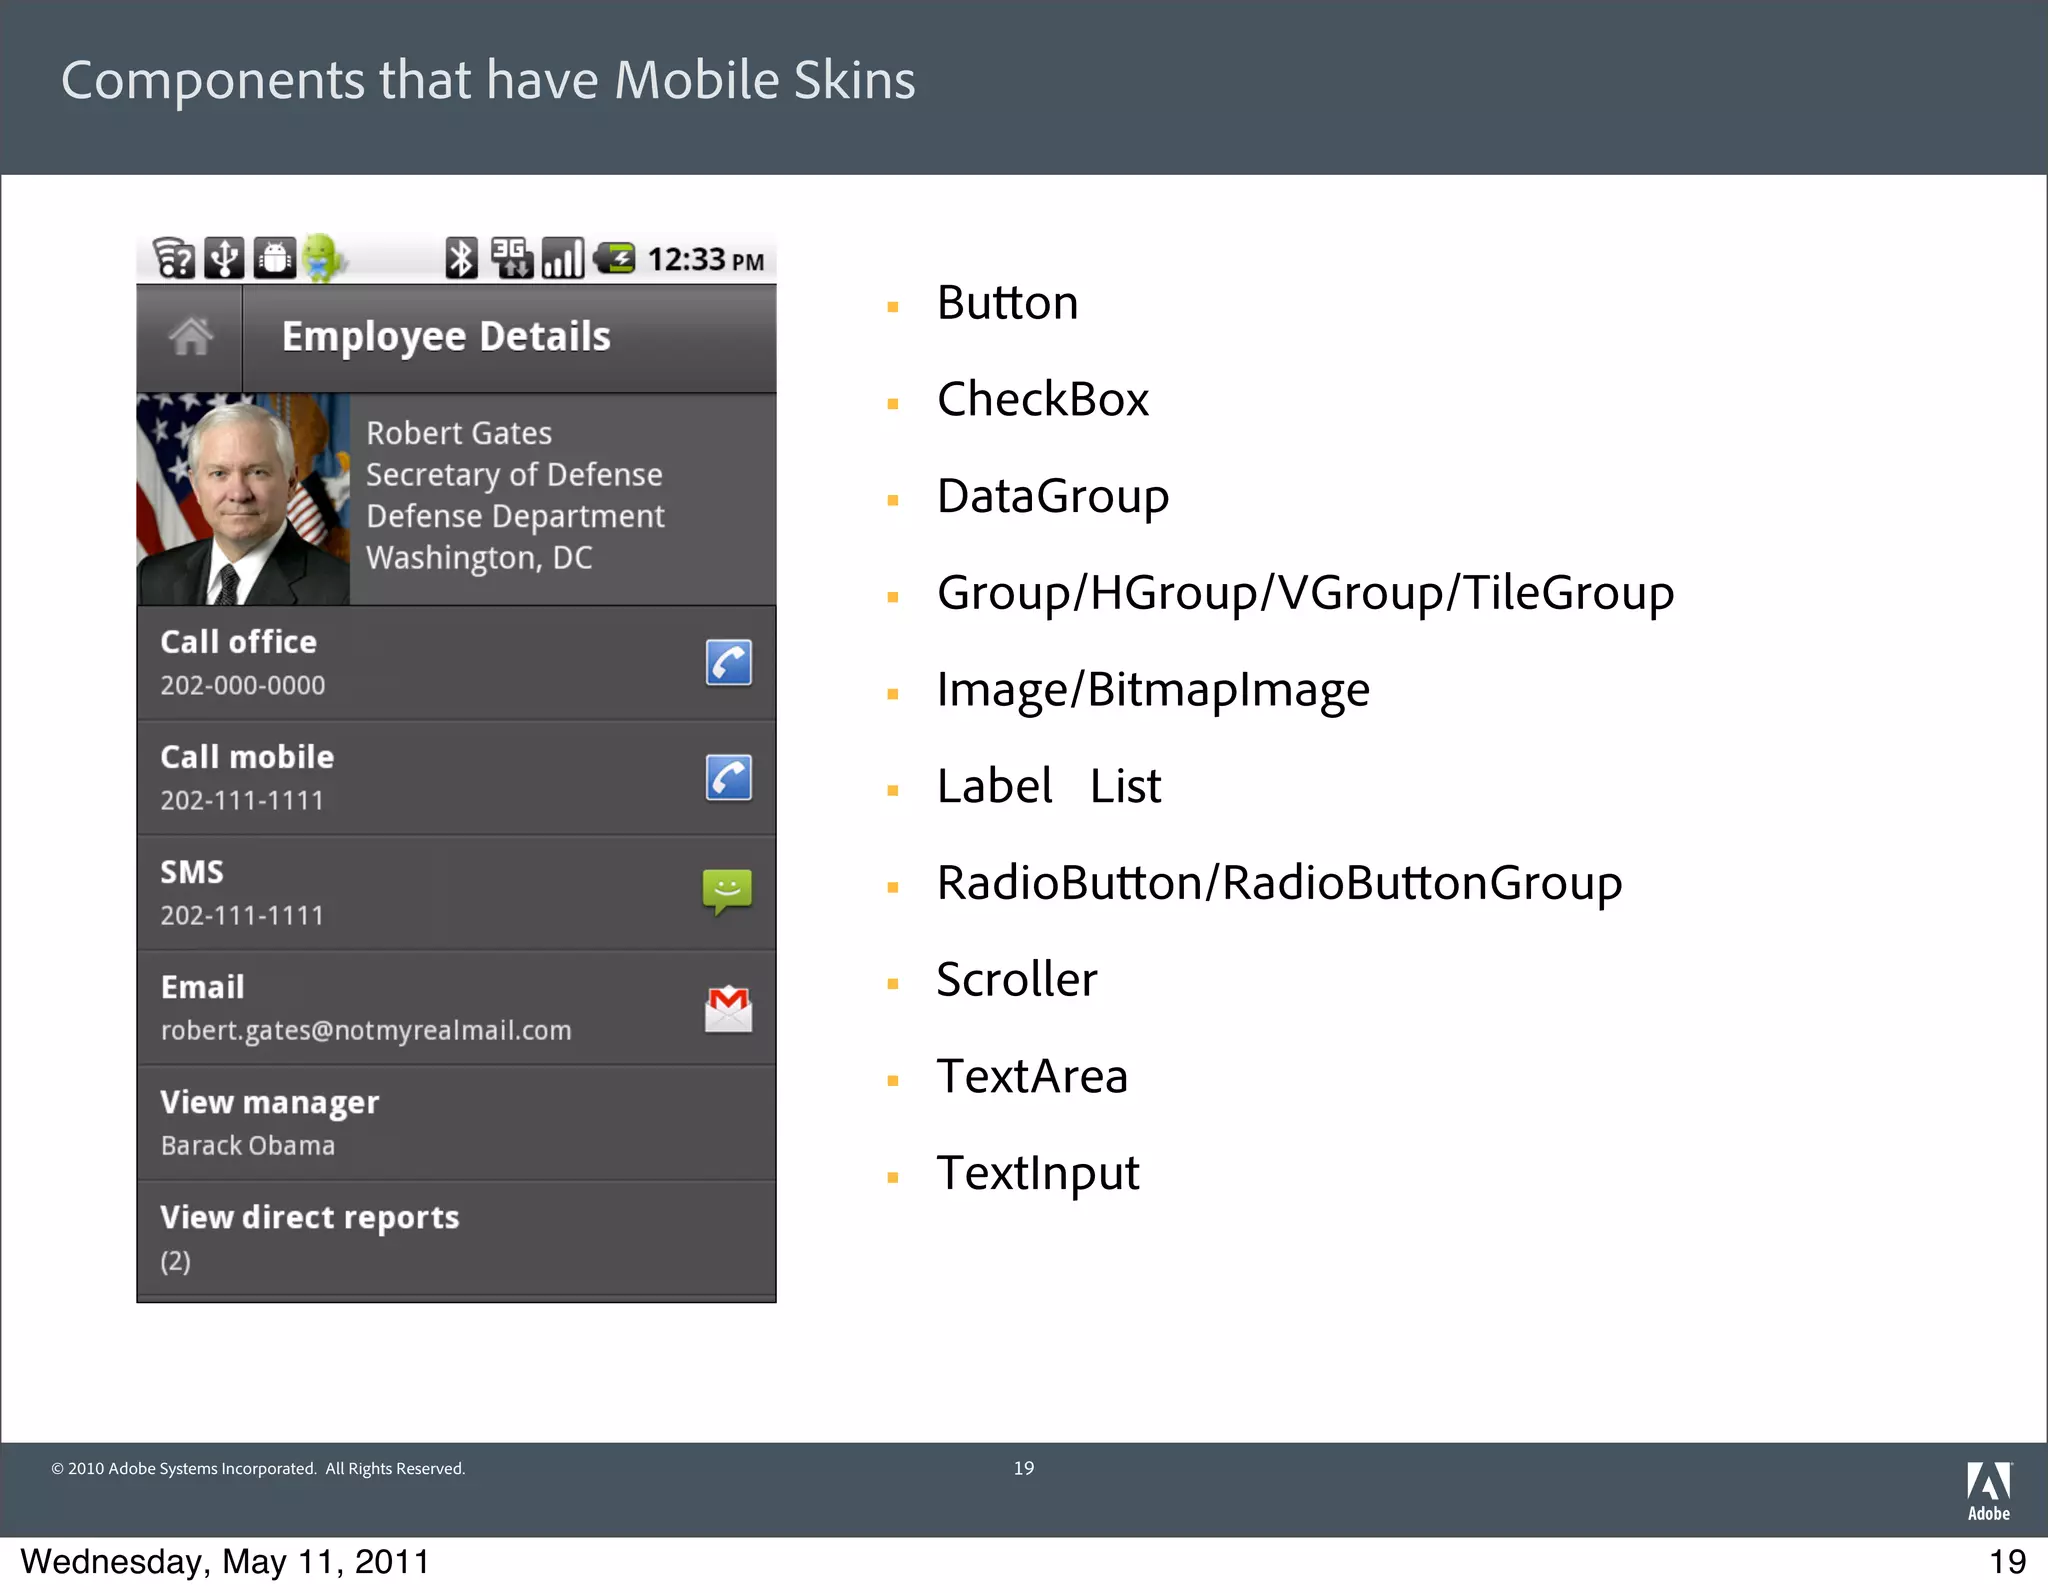This screenshot has width=2048, height=1593.
Task: Click the Components that have Mobile Skins title
Action: pyautogui.click(x=488, y=80)
